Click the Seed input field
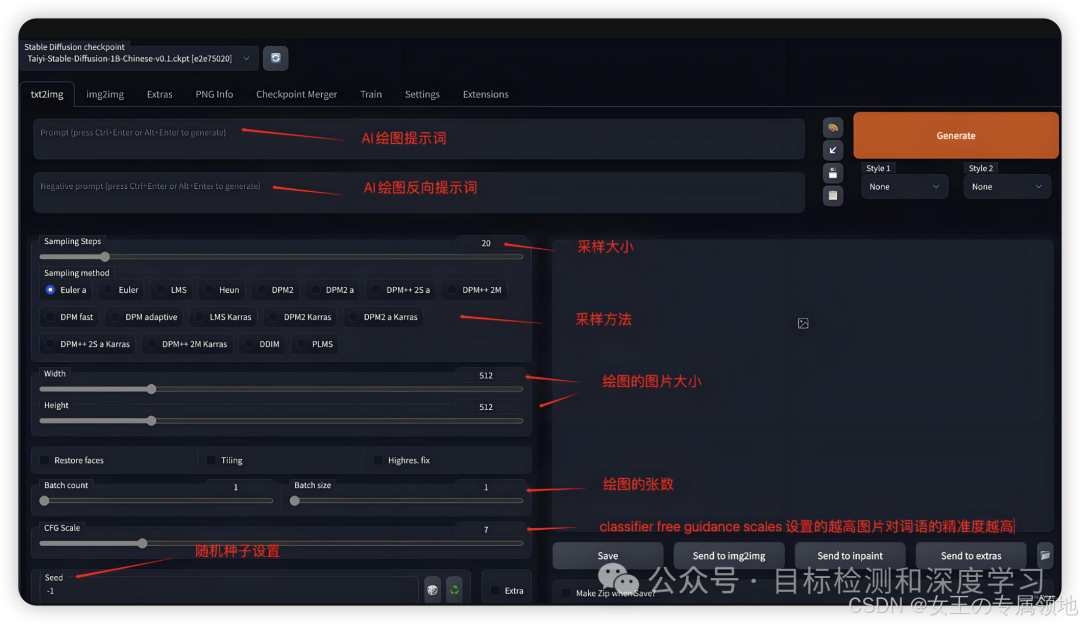The image size is (1080, 624). [229, 591]
